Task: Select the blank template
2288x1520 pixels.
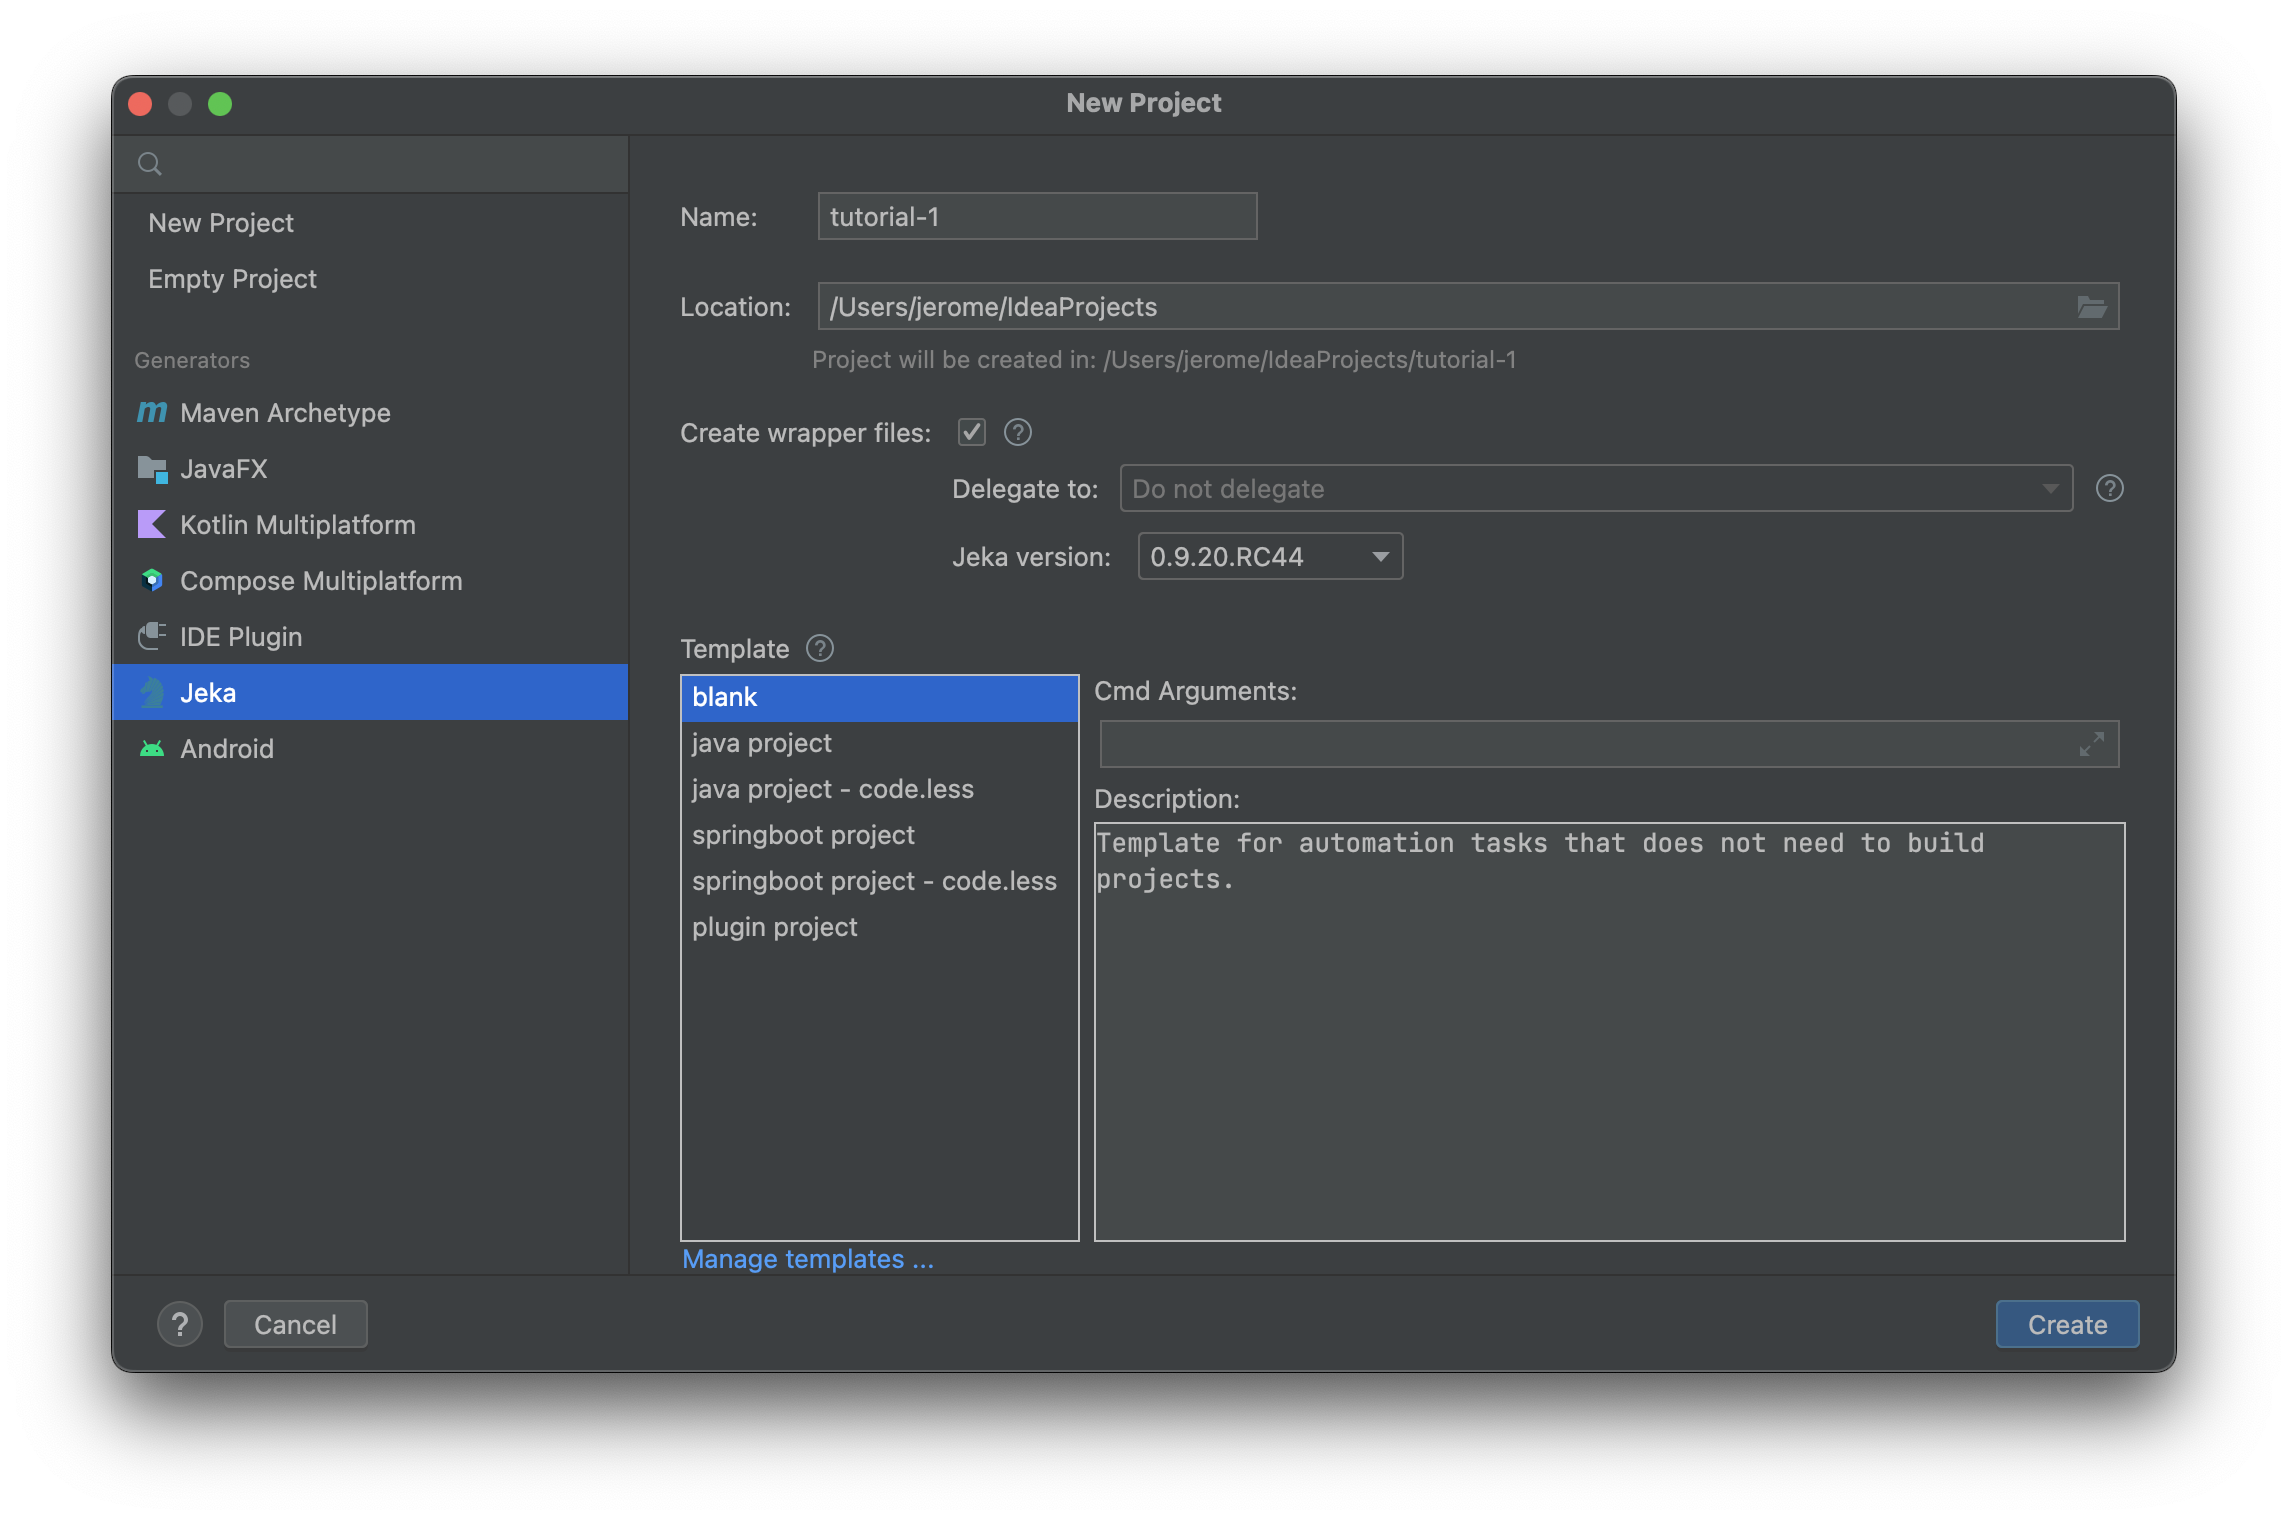Action: coord(879,697)
